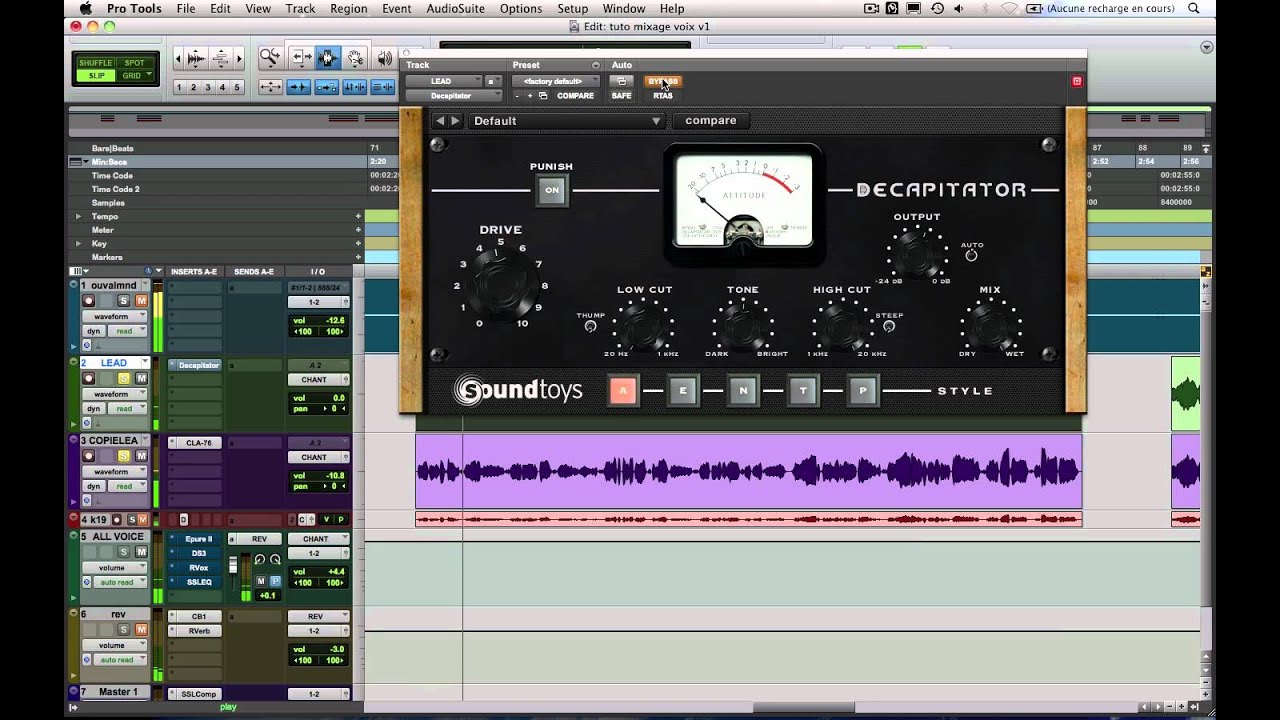Screen dimensions: 1280x720
Task: Open the Track menu
Action: tap(300, 8)
